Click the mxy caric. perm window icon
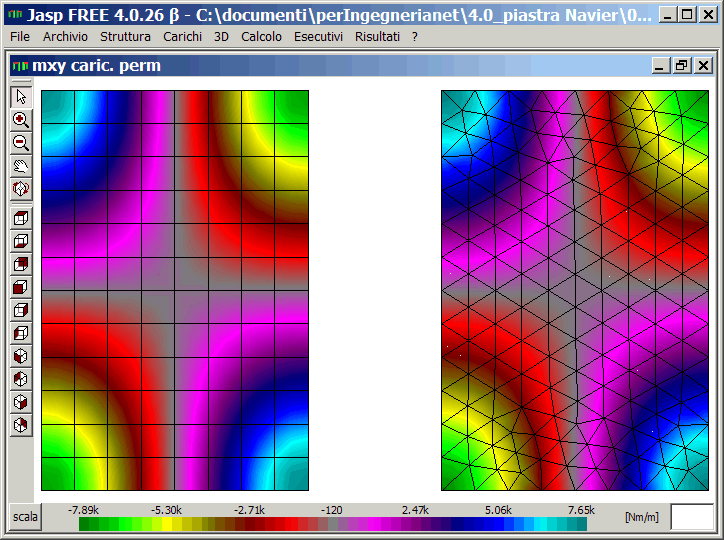Screen dimensions: 724x540 [x=20, y=66]
